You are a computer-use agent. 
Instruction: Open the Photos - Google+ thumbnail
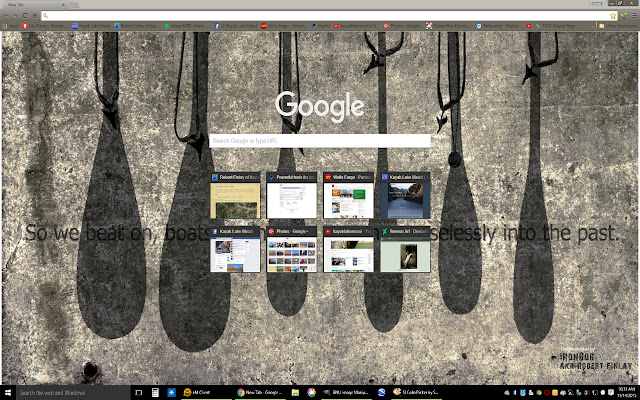[x=292, y=249]
